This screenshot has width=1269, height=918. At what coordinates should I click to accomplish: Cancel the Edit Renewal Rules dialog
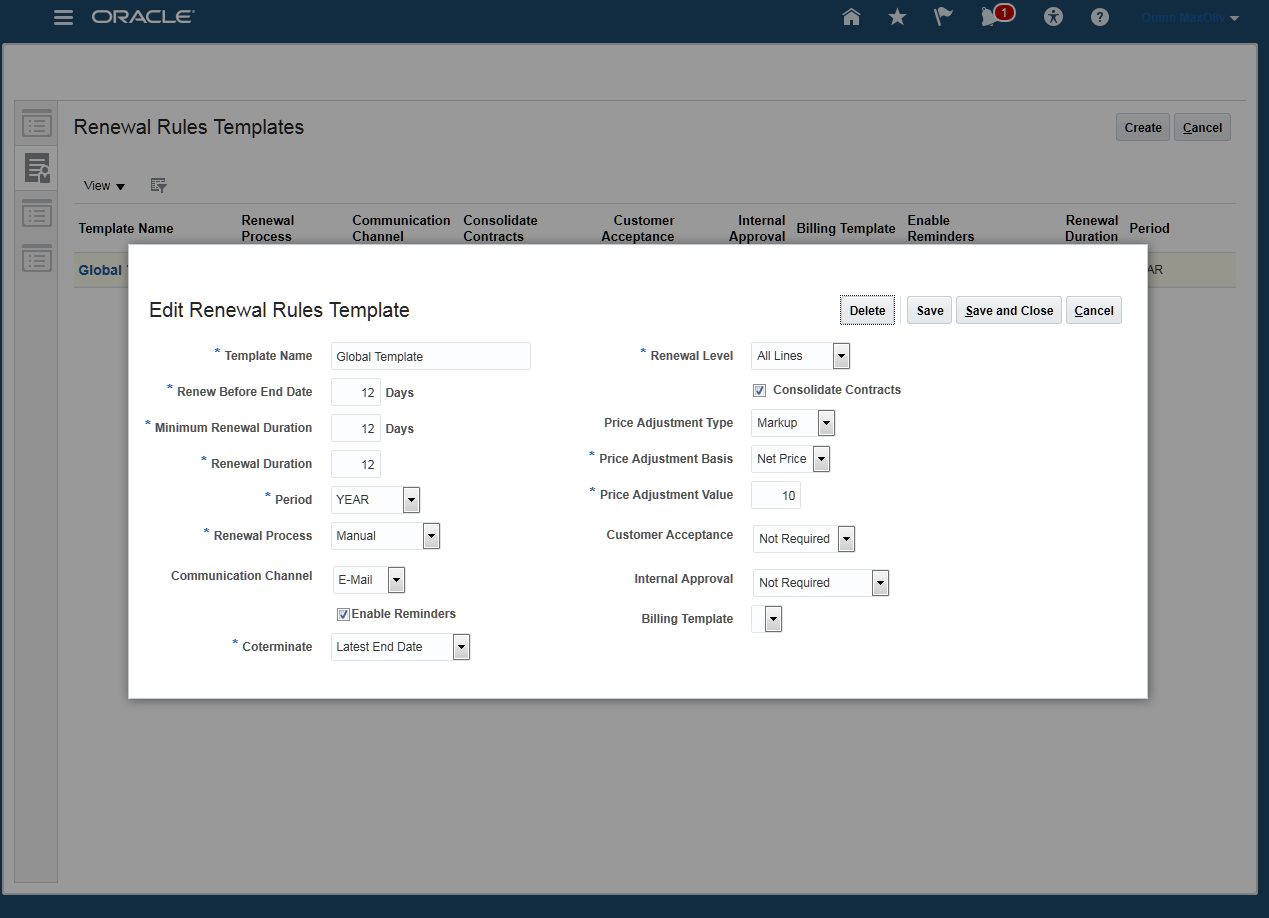[x=1094, y=311]
